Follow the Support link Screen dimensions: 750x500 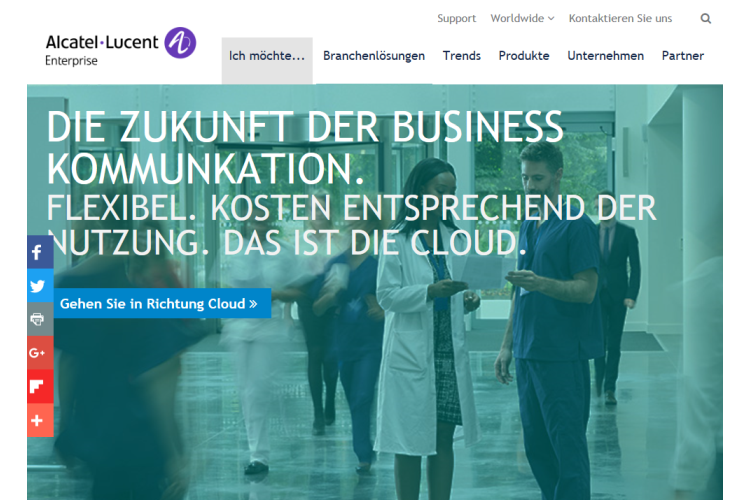[x=456, y=18]
